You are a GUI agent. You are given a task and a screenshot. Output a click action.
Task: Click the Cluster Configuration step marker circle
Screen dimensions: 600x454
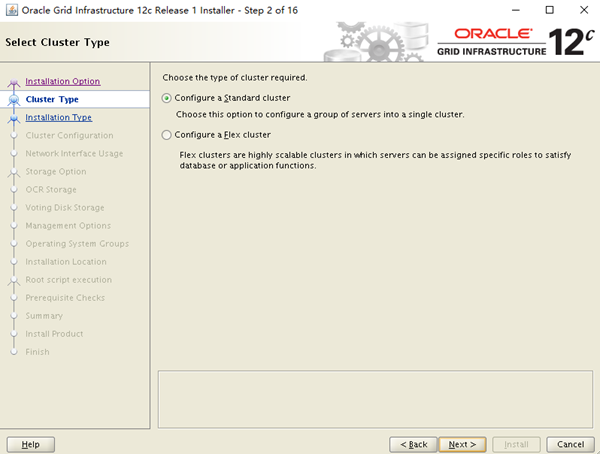(x=14, y=135)
